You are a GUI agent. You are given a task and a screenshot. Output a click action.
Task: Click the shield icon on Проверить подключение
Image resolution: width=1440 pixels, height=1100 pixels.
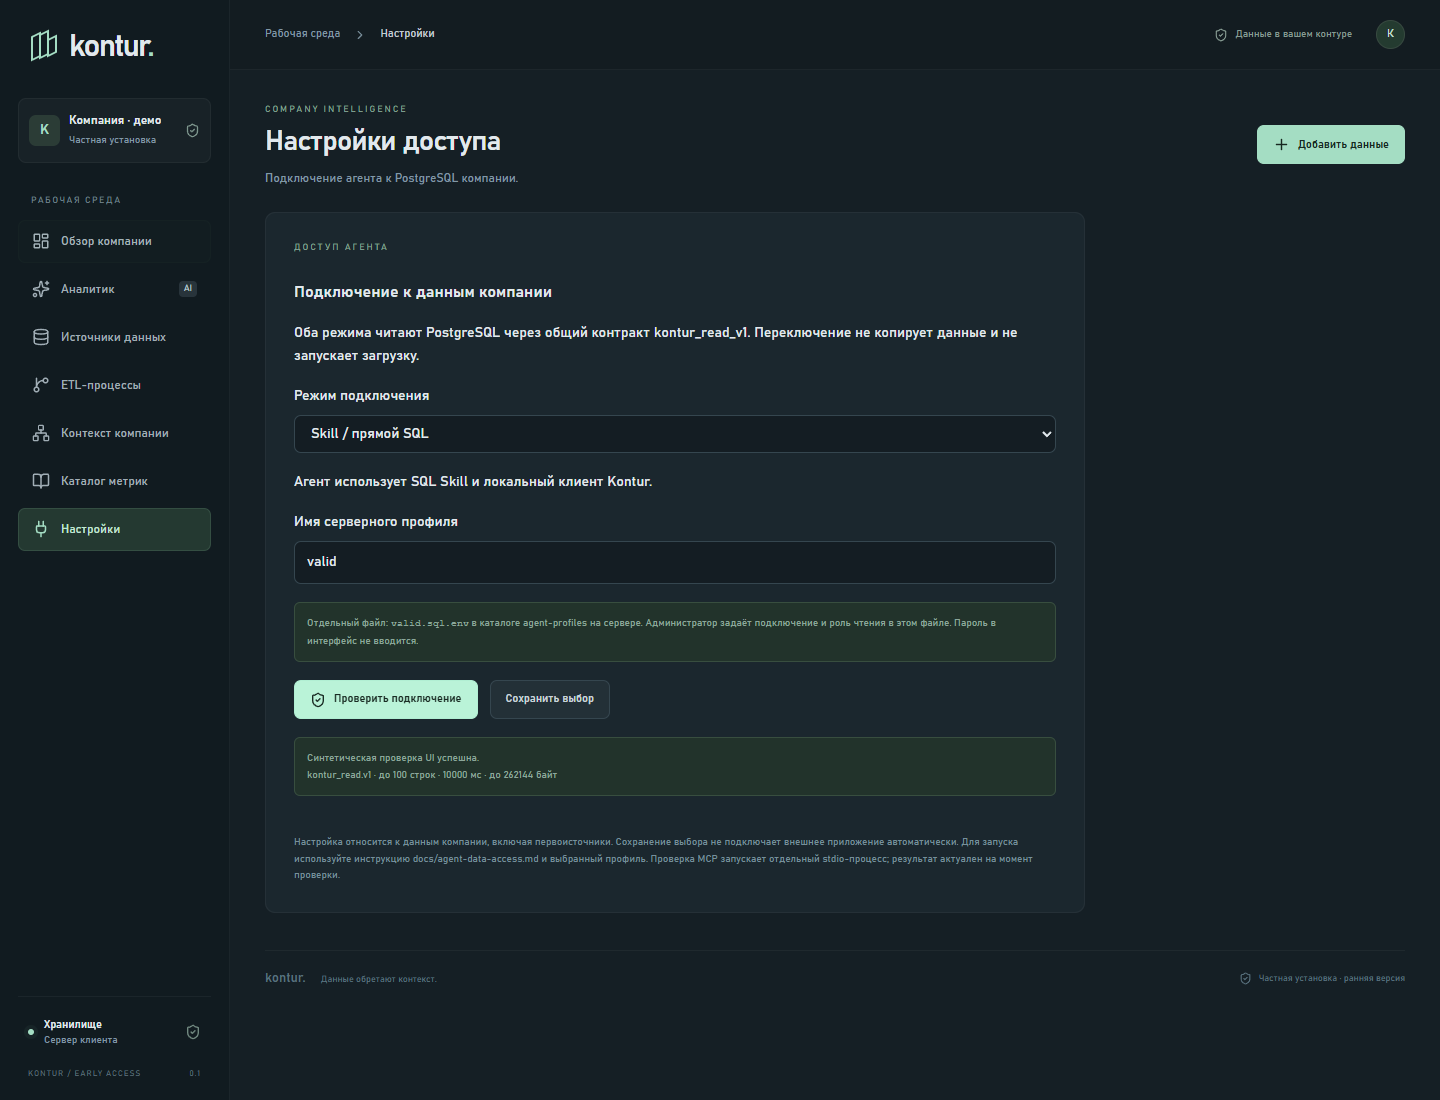click(318, 700)
